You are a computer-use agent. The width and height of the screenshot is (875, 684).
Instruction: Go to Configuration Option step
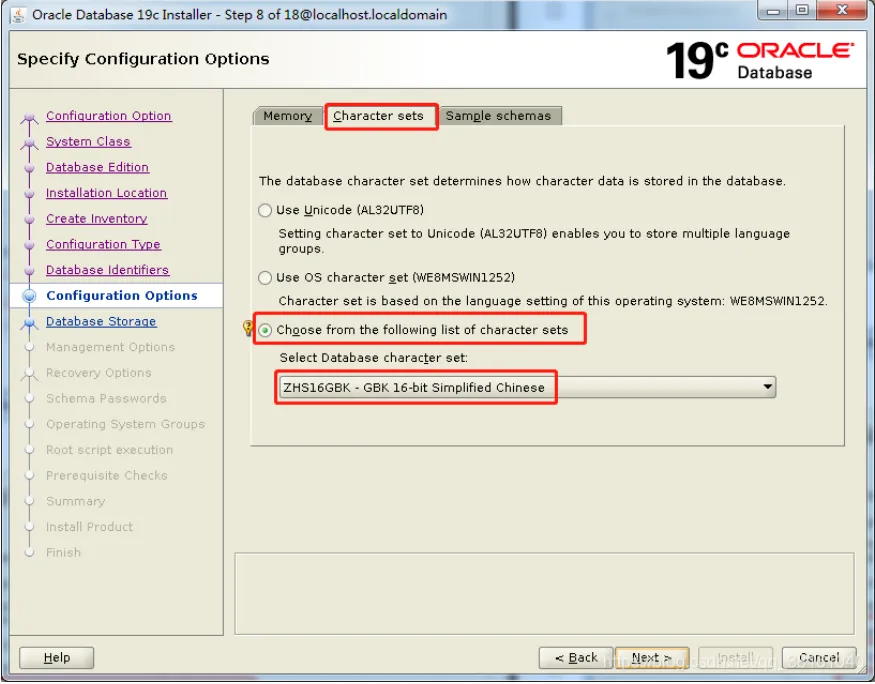point(109,116)
